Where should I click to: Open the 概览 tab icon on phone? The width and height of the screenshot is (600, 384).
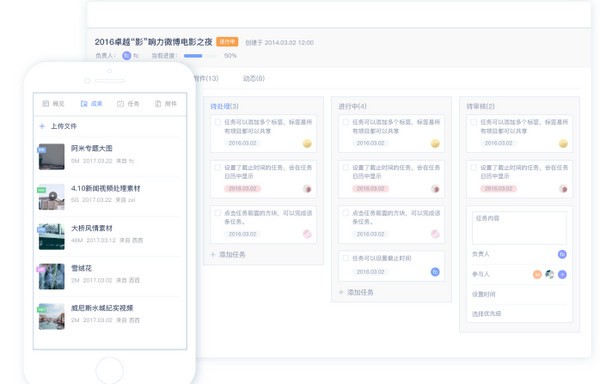click(x=46, y=104)
